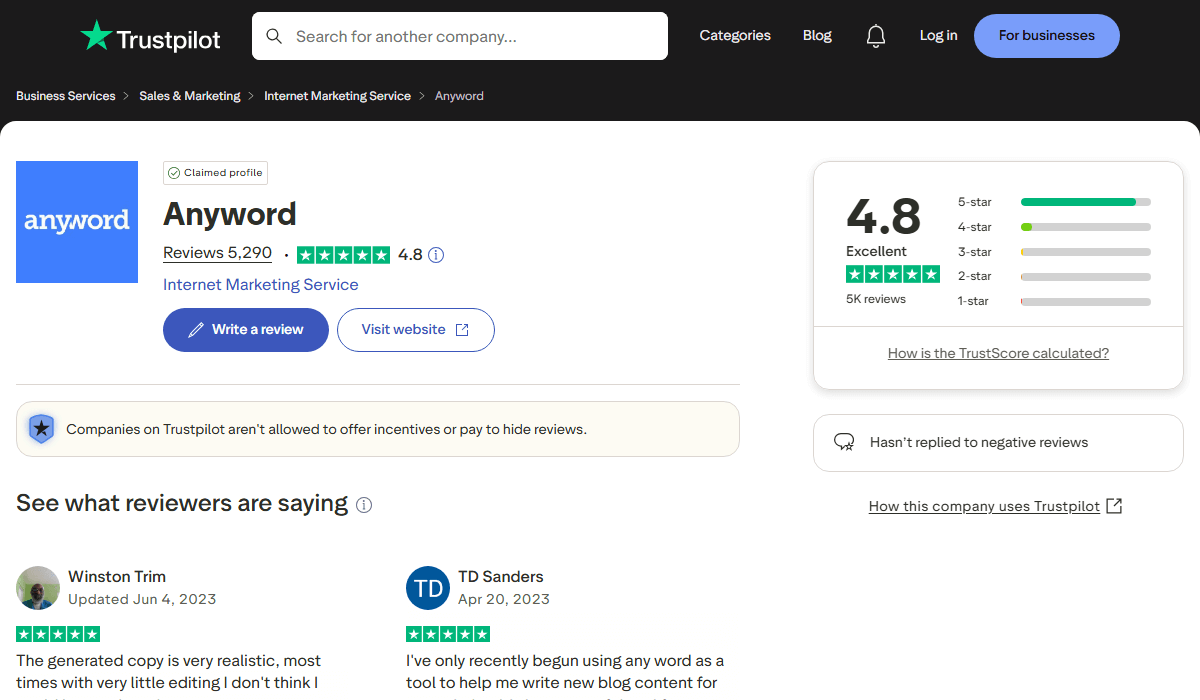Click the Trustpilot shield badge icon

coord(41,428)
